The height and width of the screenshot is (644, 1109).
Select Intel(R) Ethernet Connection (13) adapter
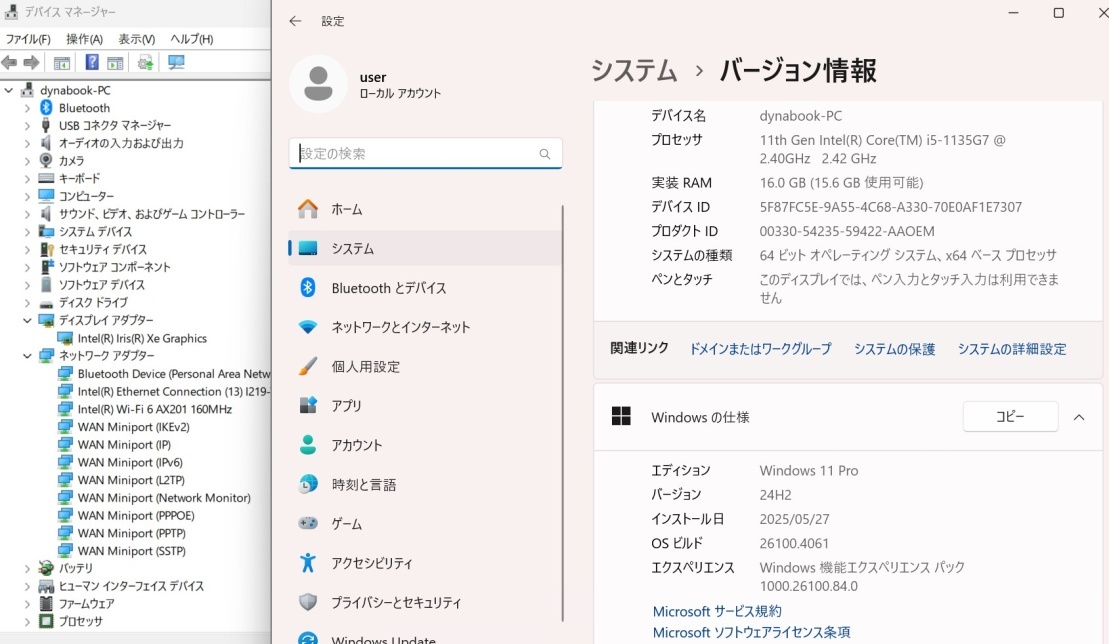(173, 392)
